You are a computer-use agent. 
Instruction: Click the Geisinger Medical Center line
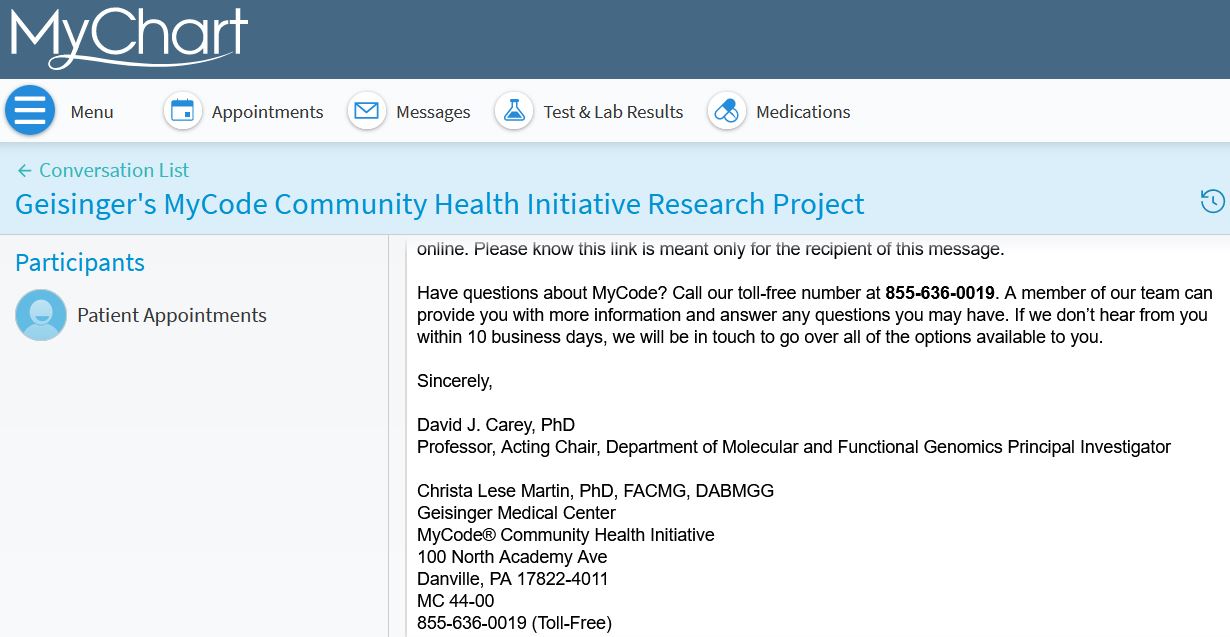pyautogui.click(x=516, y=513)
